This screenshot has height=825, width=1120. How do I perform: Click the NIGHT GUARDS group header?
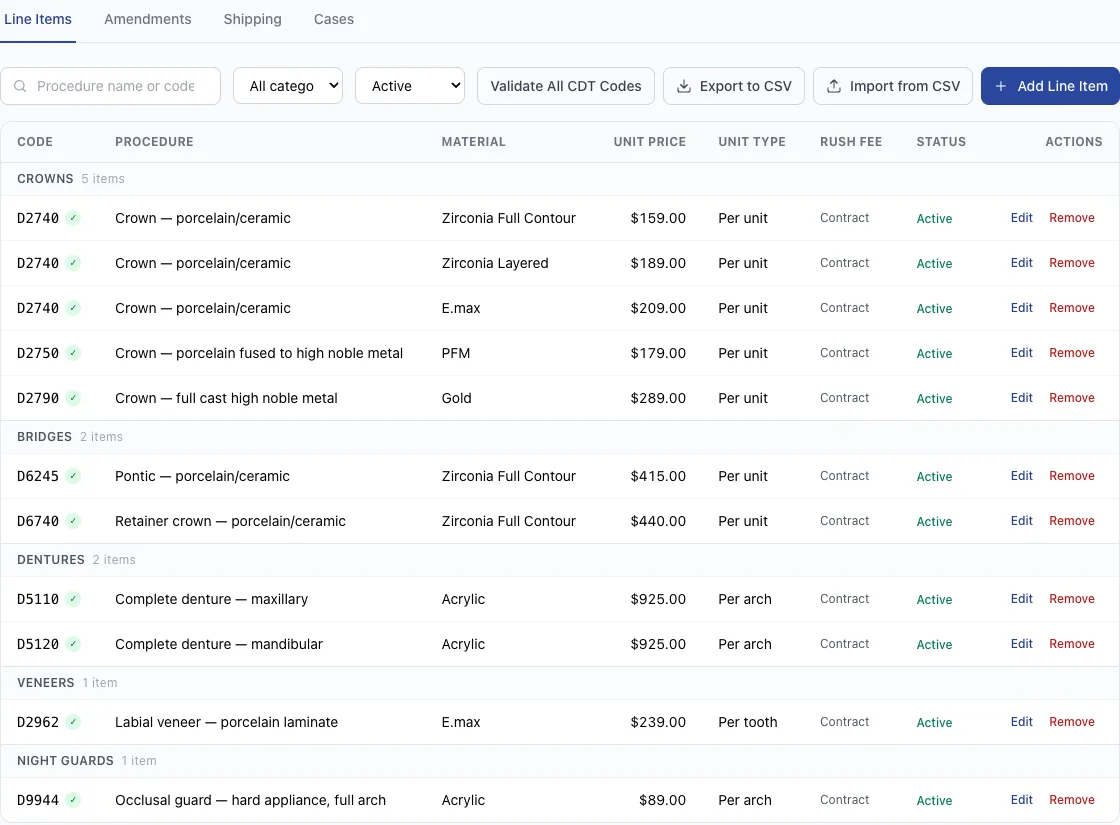click(560, 760)
